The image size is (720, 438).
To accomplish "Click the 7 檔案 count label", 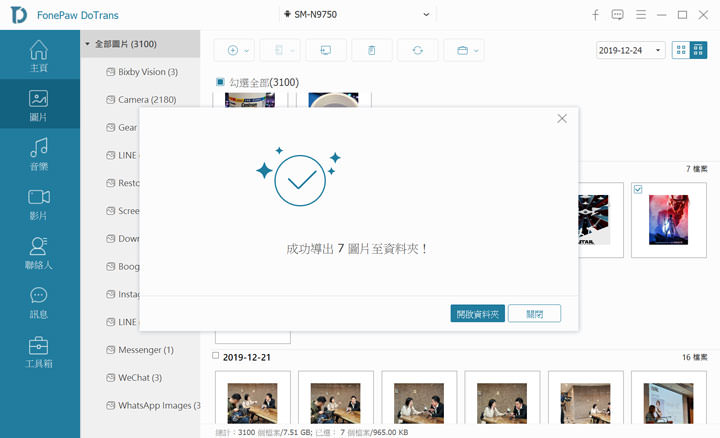I will (697, 169).
